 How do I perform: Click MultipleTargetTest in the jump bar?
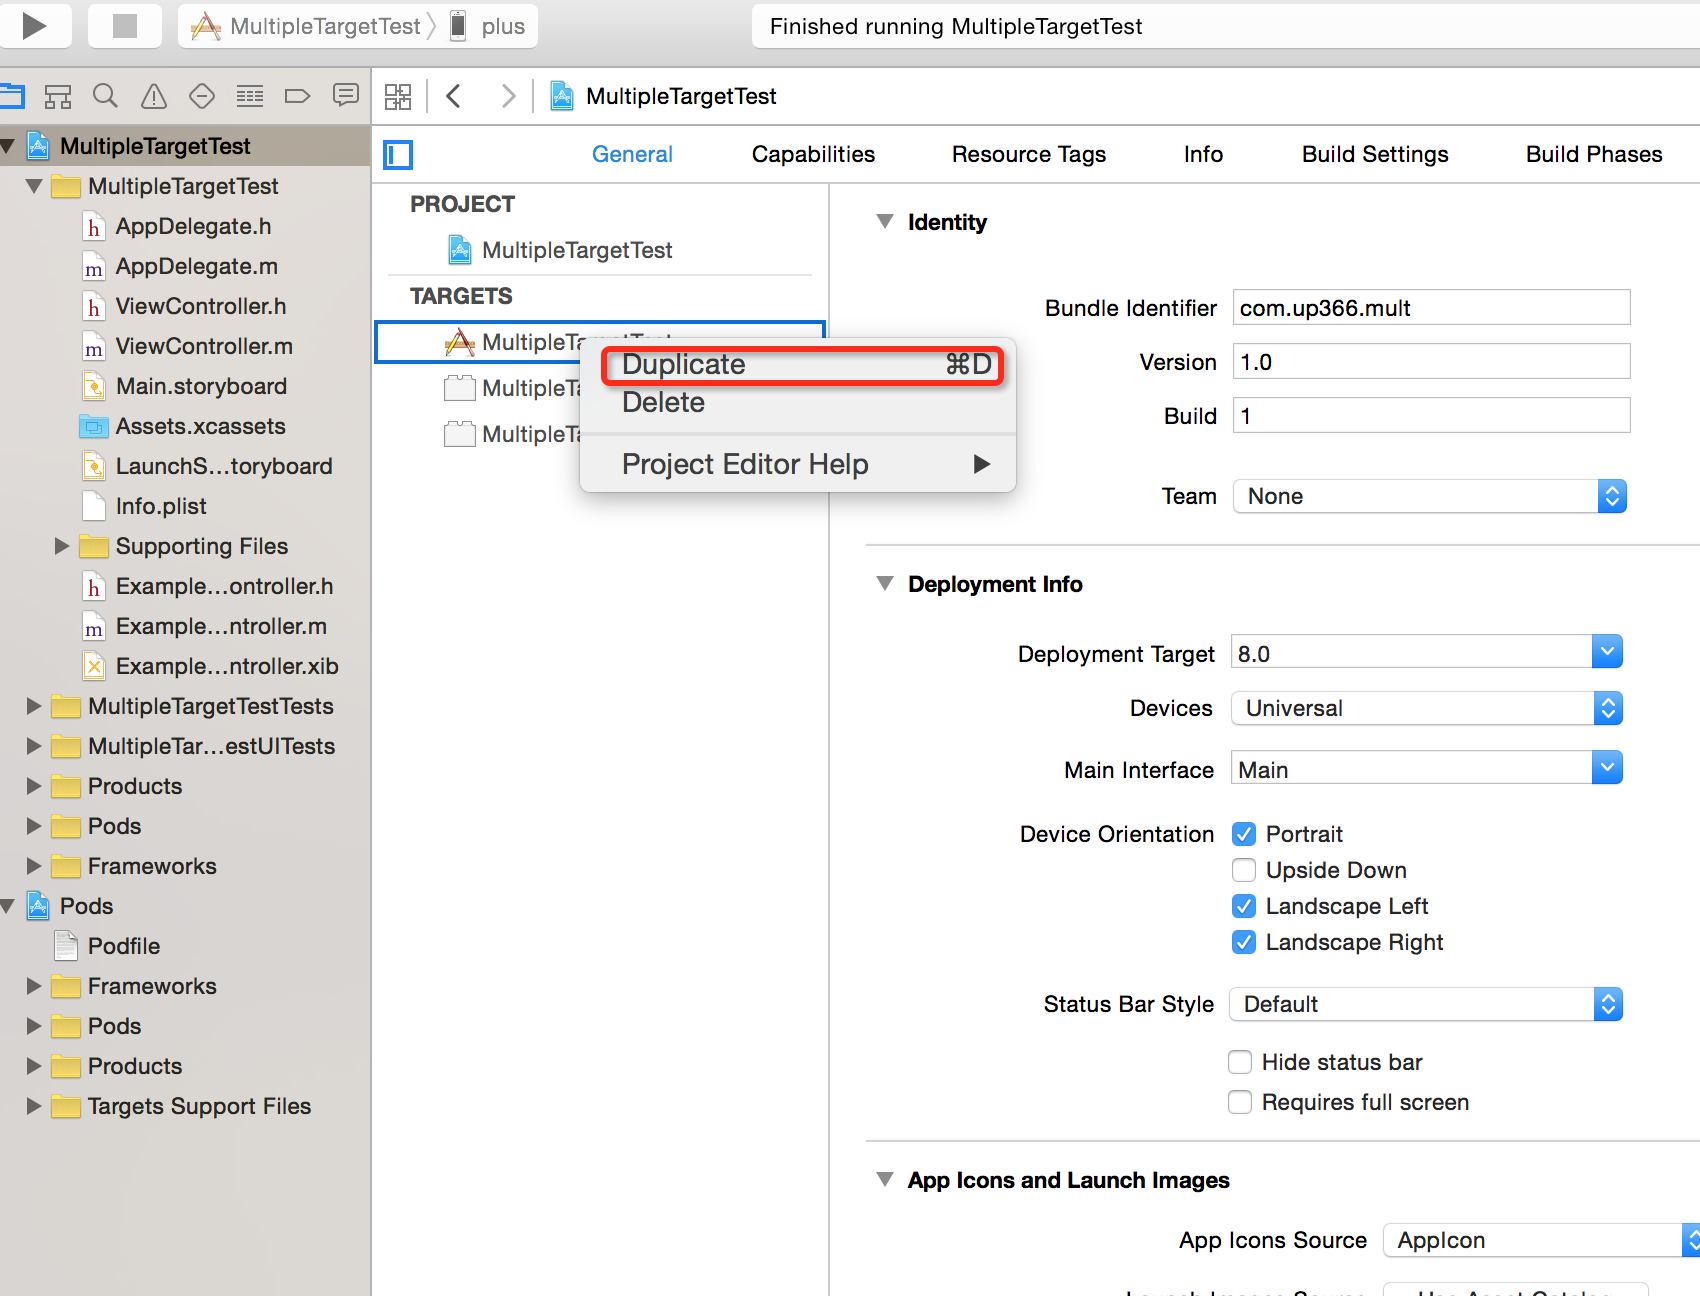click(664, 96)
